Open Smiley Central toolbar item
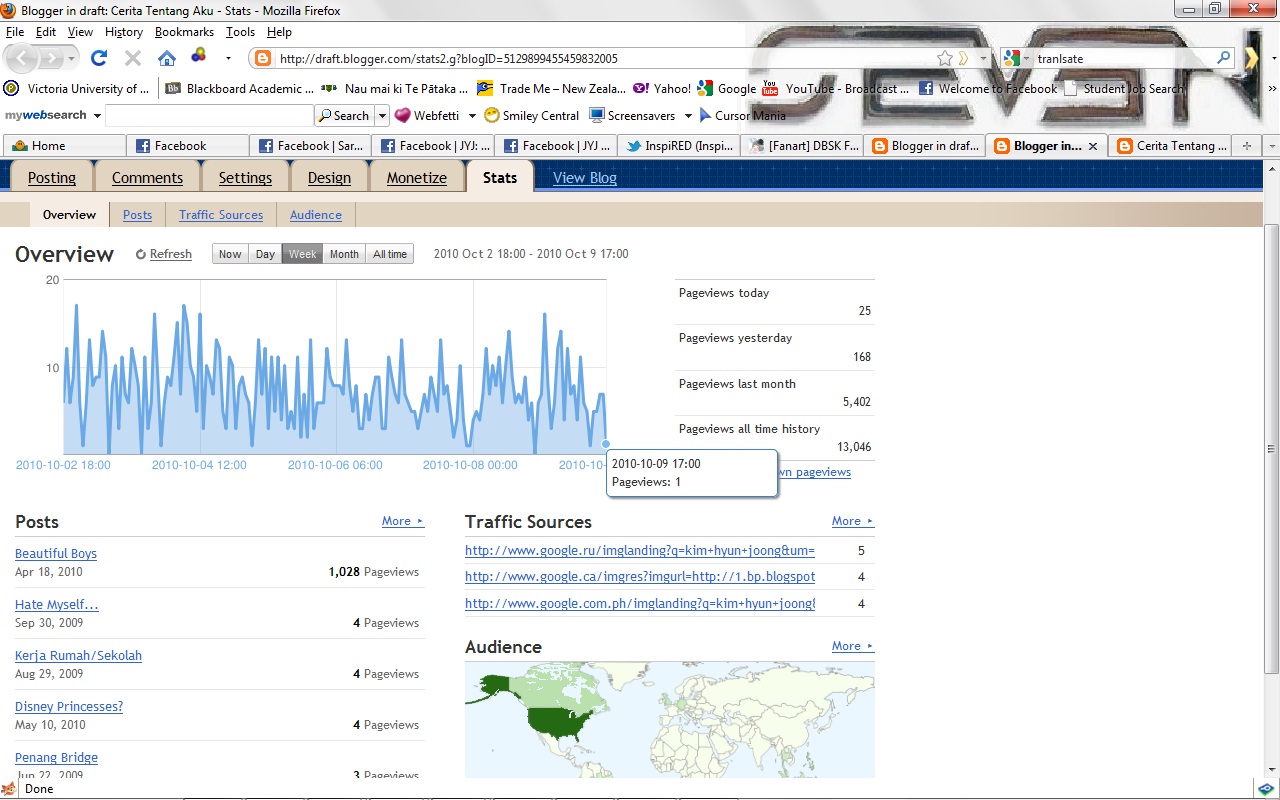Image resolution: width=1280 pixels, height=800 pixels. coord(531,115)
